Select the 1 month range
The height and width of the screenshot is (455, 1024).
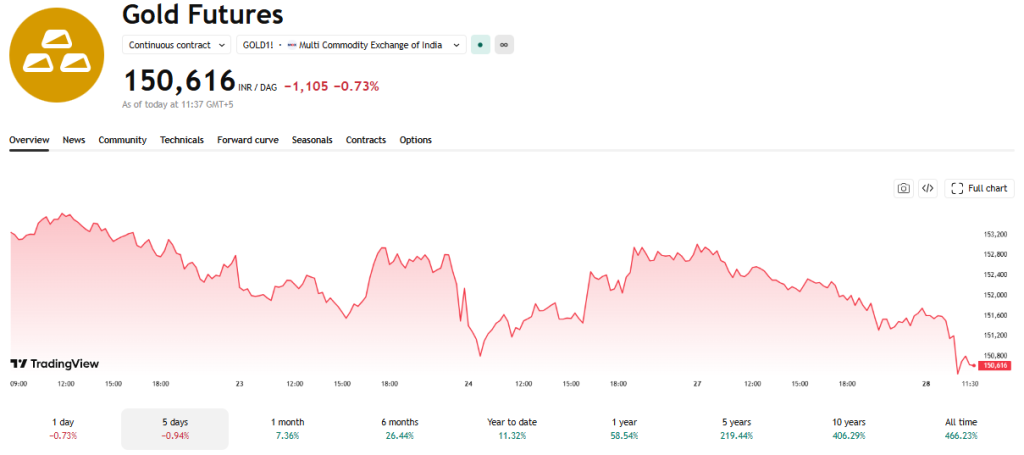tap(287, 429)
